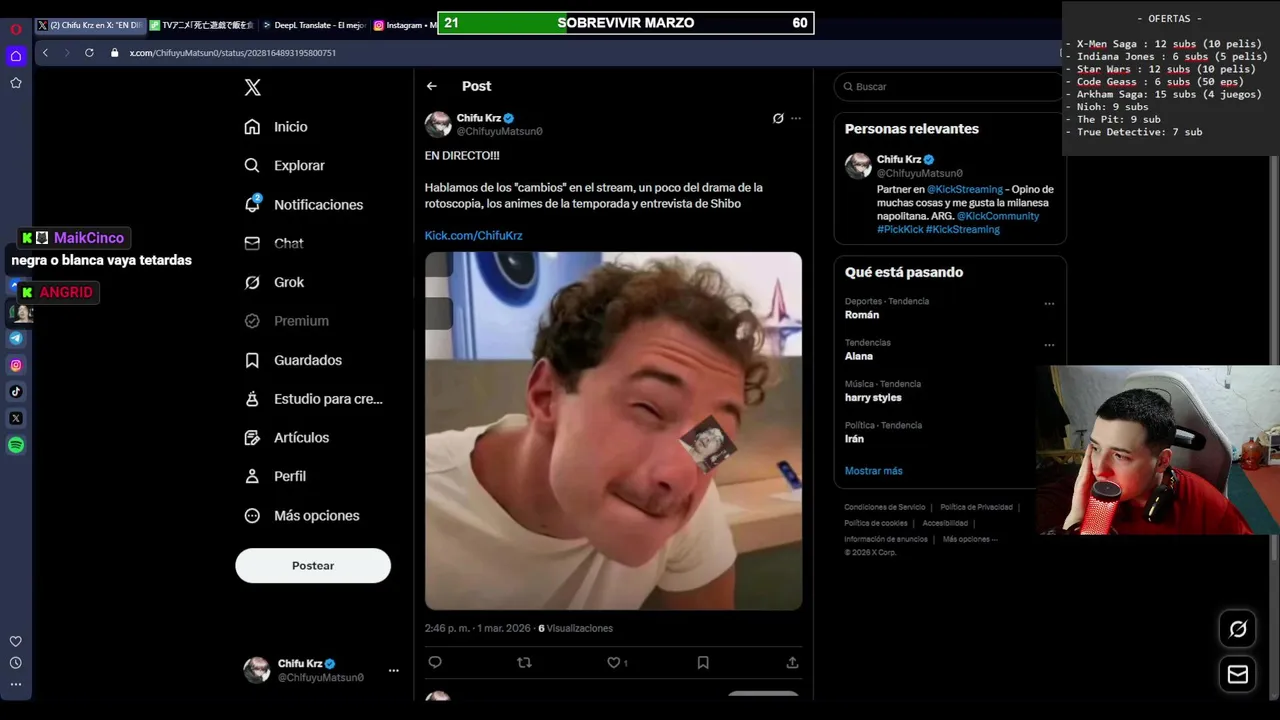Open the Opera menu logo
Image resolution: width=1280 pixels, height=720 pixels.
tap(16, 29)
